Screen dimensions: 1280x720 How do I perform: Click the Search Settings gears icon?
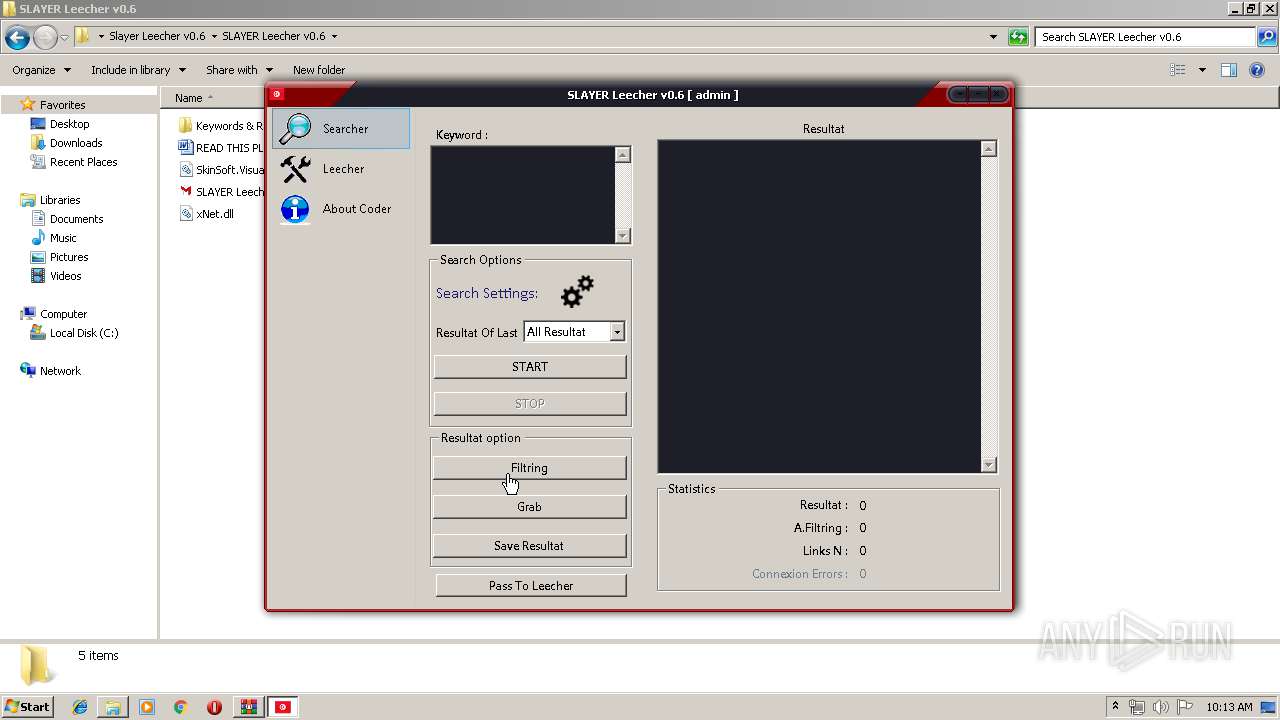(x=577, y=292)
